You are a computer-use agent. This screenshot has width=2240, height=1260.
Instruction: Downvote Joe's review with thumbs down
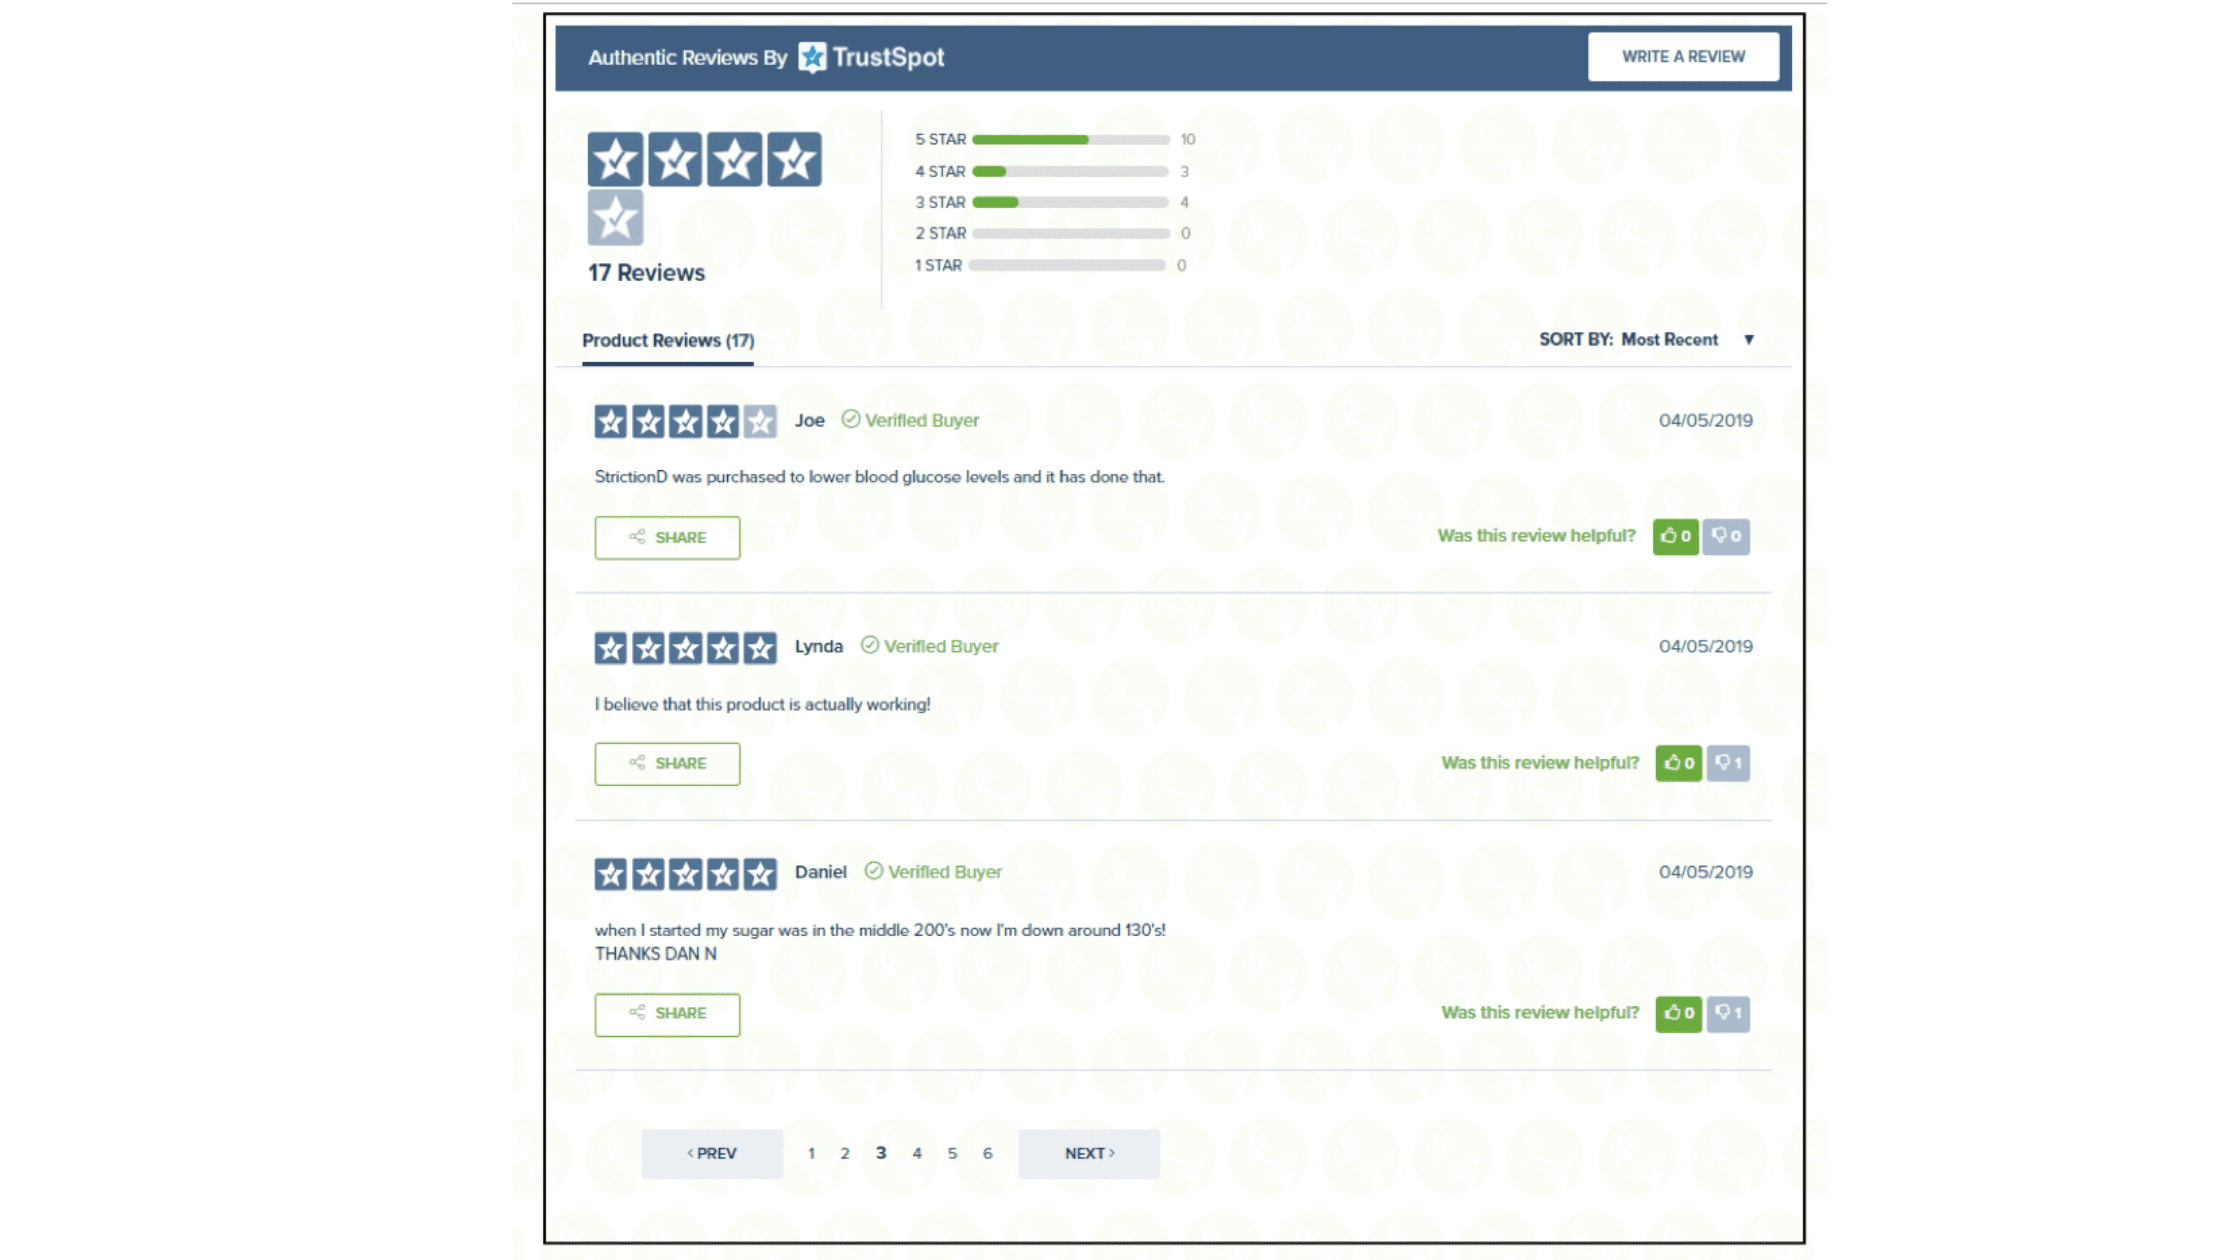click(1727, 536)
